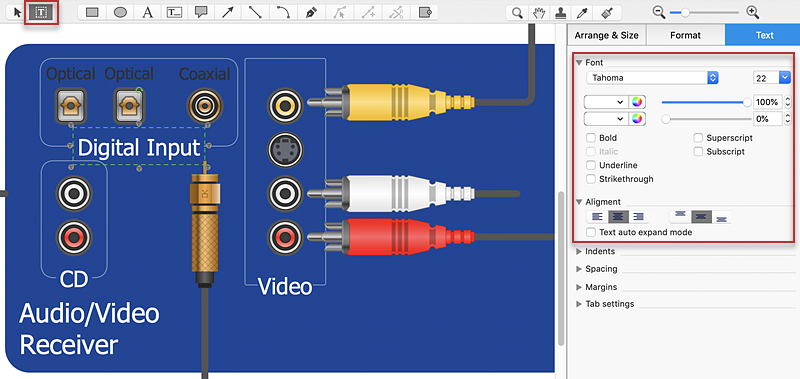
Task: Center text horizontally
Action: tap(618, 217)
